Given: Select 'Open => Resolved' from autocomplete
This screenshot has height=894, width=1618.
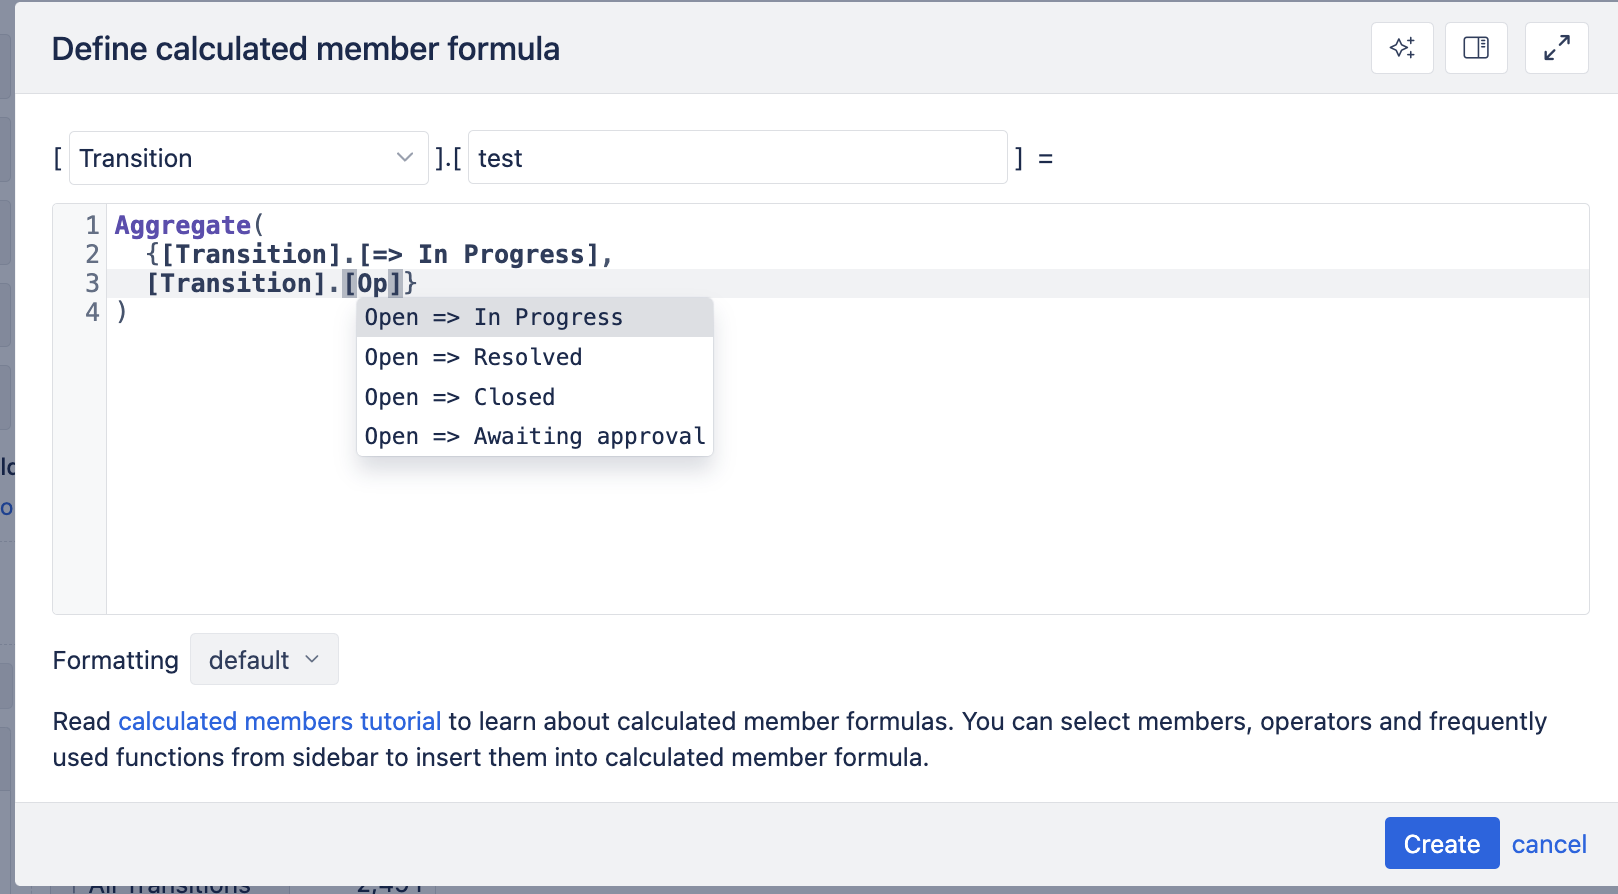Looking at the screenshot, I should point(473,356).
